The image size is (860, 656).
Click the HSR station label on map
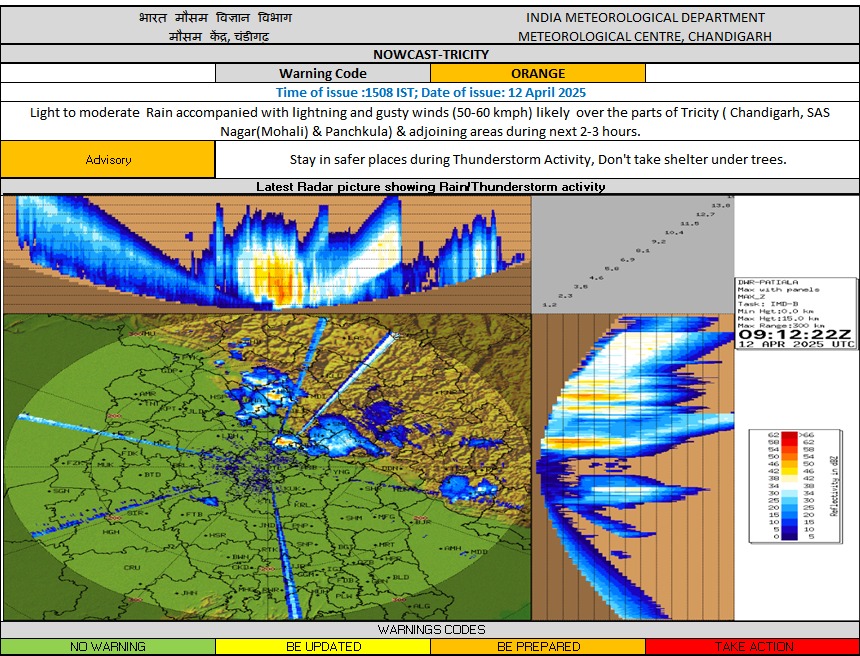[x=217, y=535]
